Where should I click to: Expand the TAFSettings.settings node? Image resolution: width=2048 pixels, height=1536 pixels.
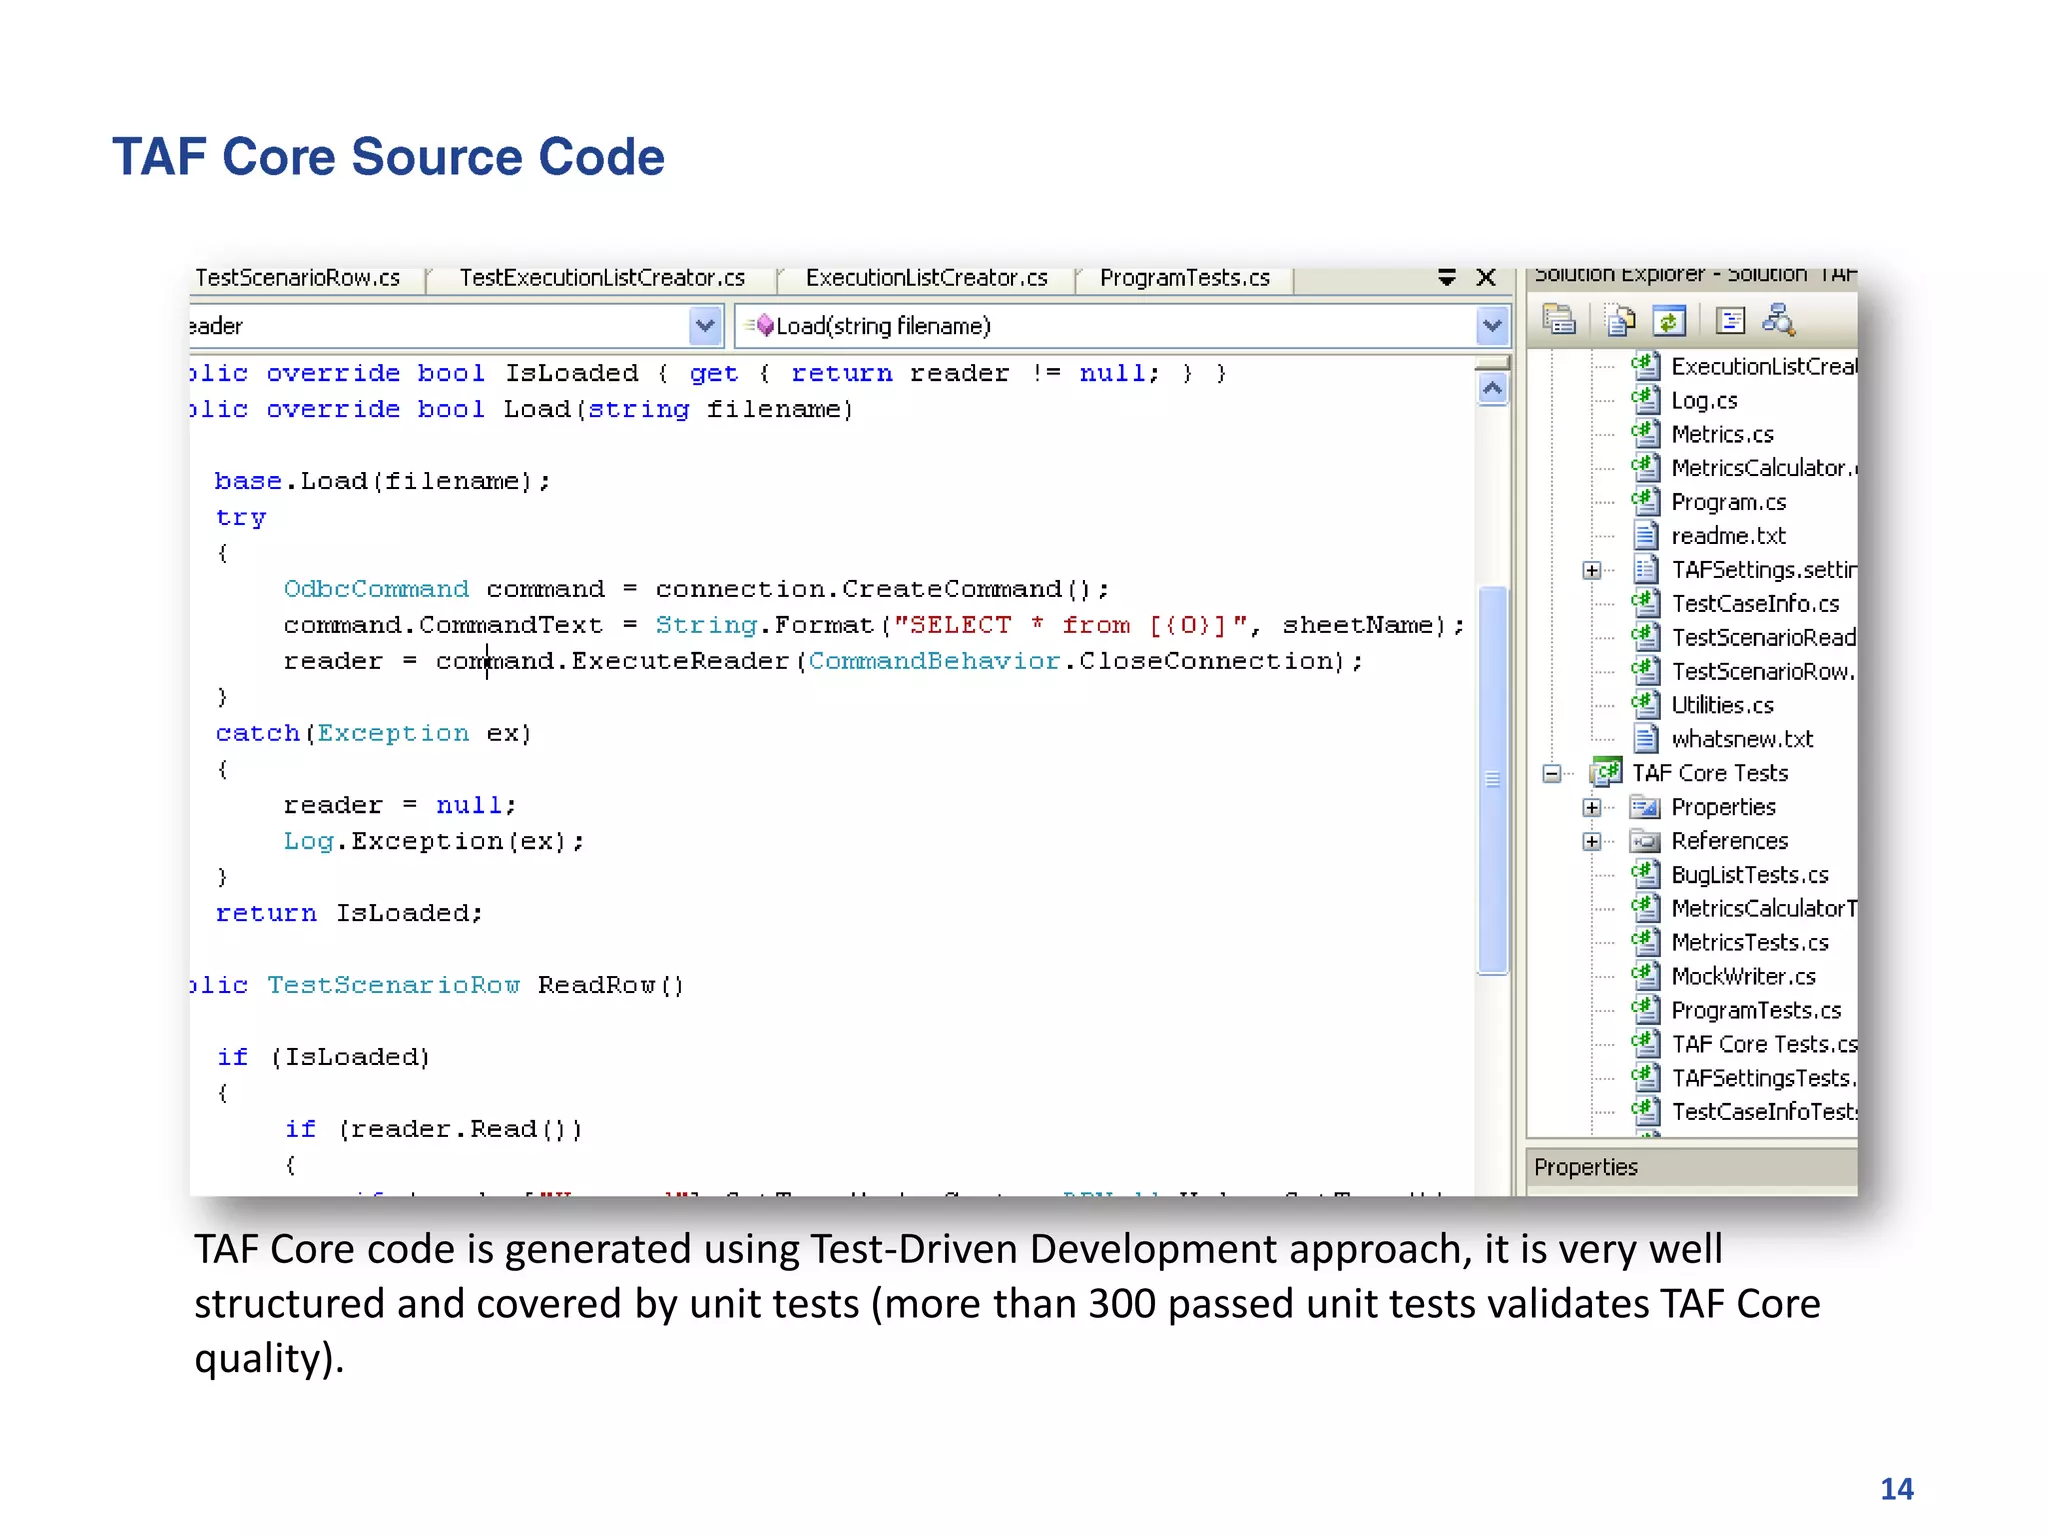(x=1592, y=570)
